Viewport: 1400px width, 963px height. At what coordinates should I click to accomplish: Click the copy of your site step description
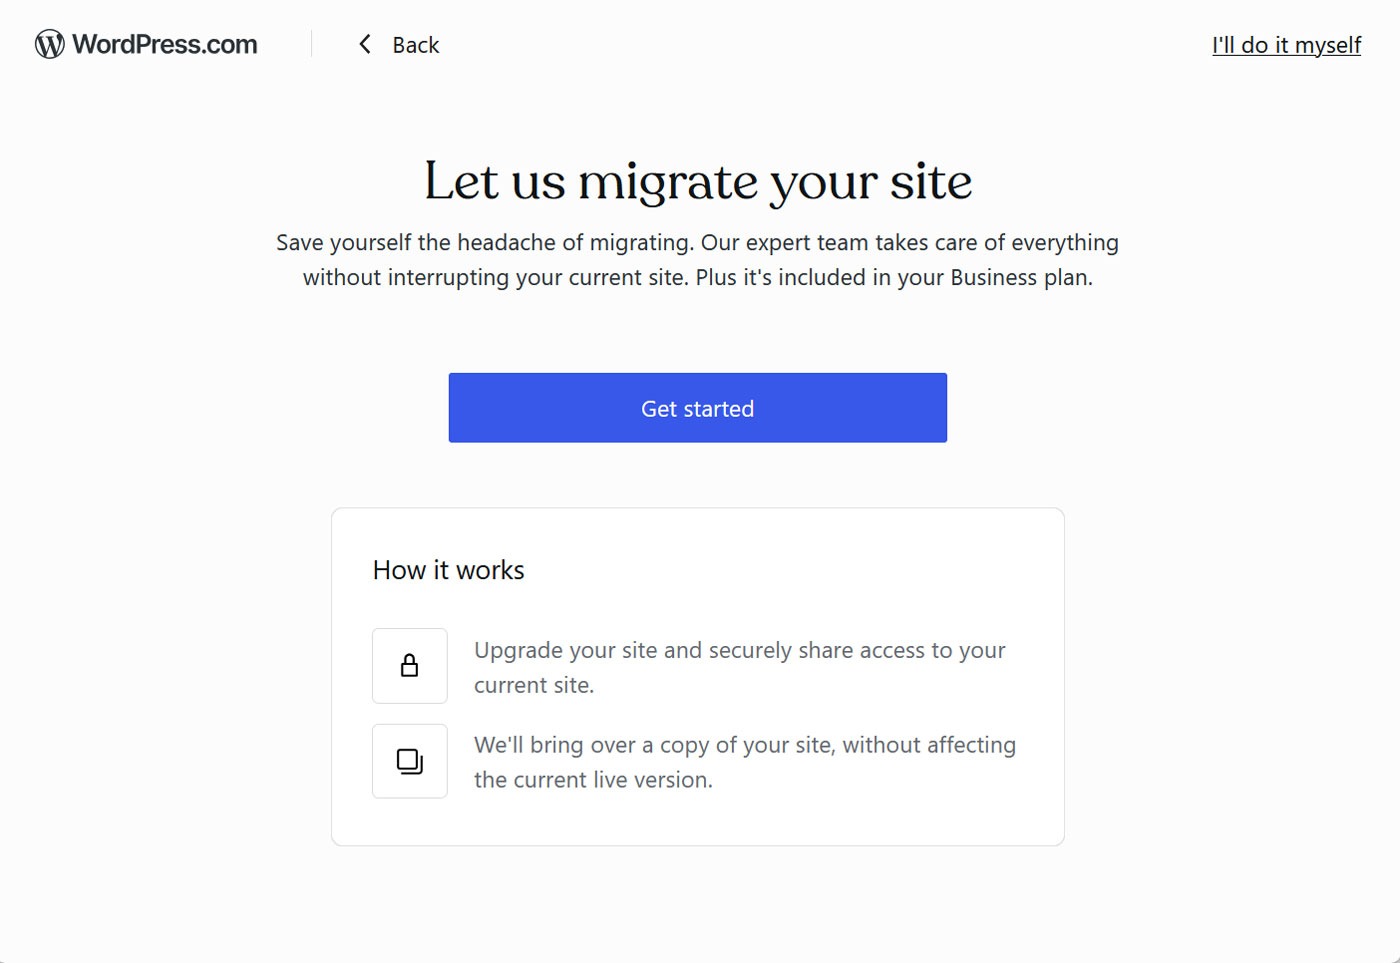(x=744, y=761)
